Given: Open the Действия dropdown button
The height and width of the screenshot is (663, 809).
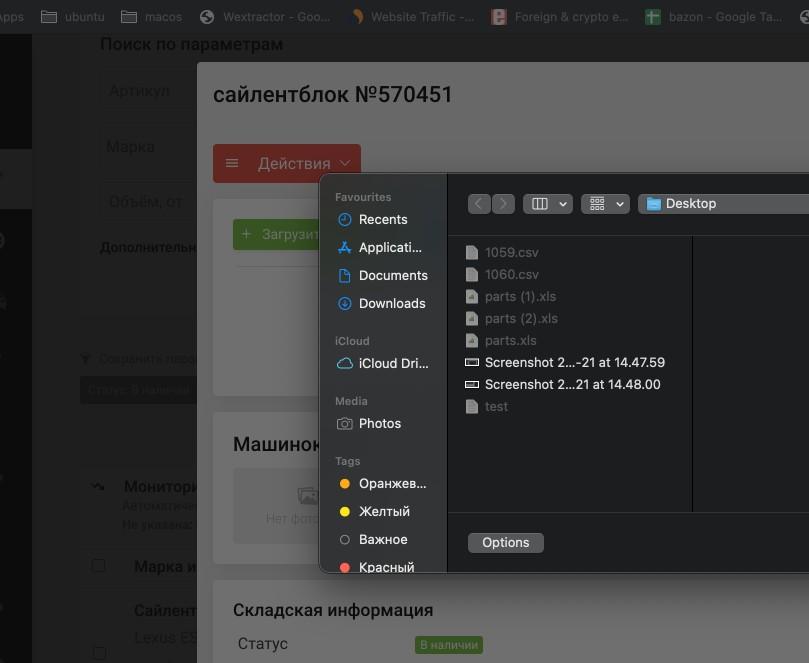Looking at the screenshot, I should [287, 164].
